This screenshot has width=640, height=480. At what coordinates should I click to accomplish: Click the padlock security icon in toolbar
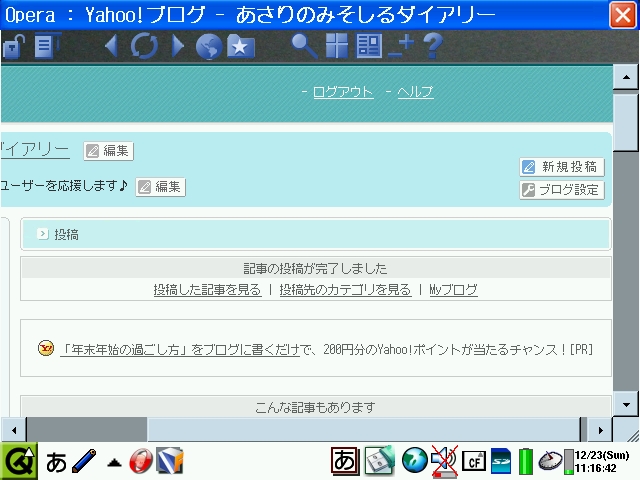pos(13,46)
